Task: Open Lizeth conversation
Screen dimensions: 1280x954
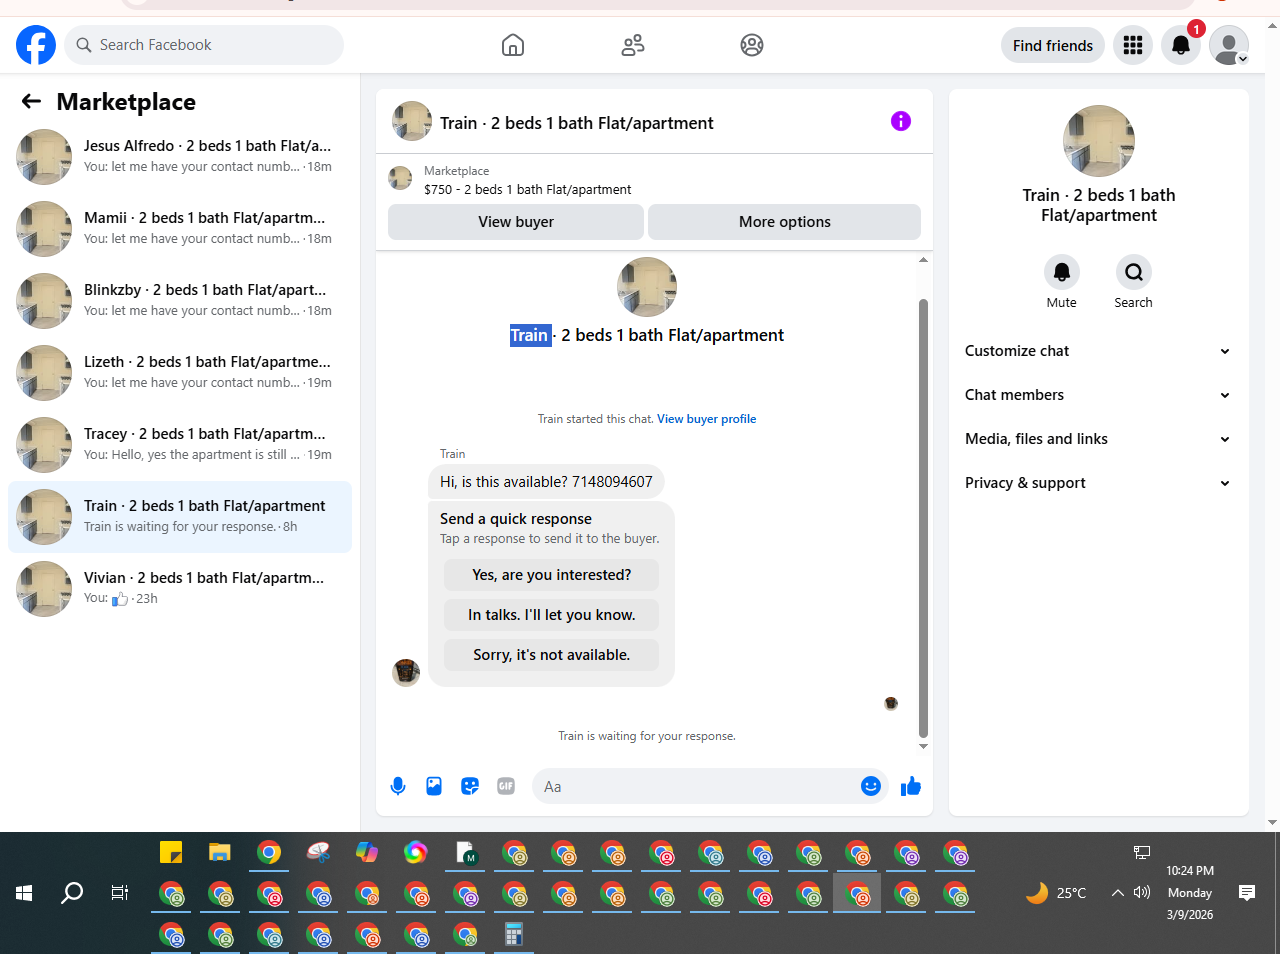Action: coord(180,373)
